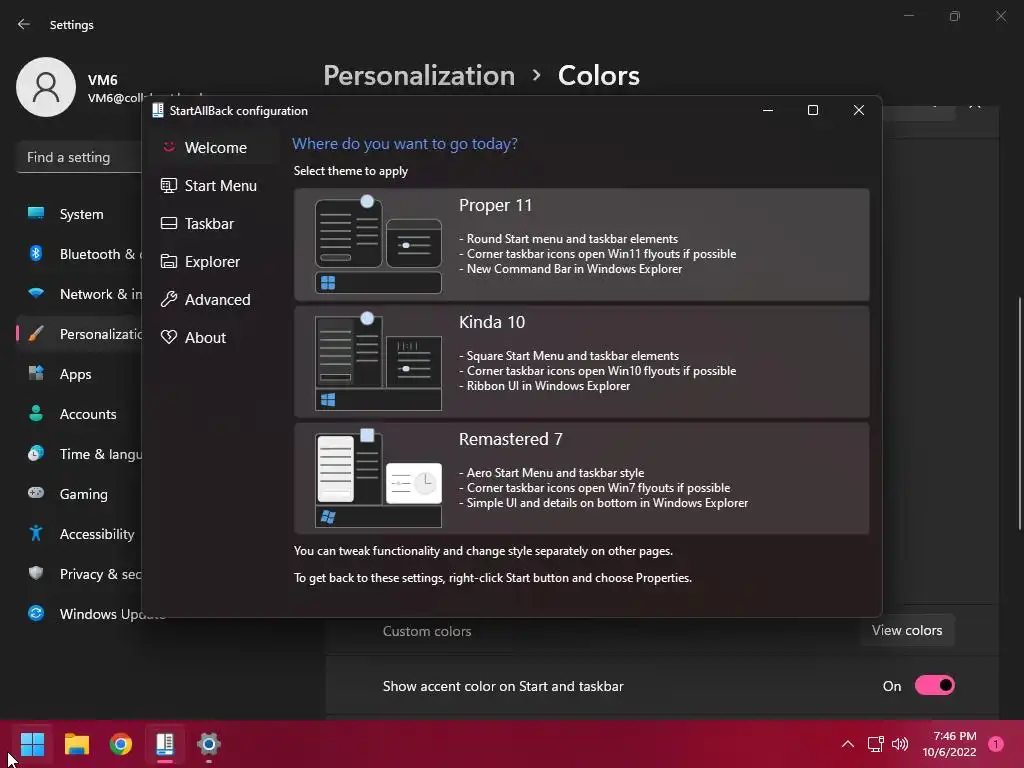
Task: Click the Advanced wrench icon
Action: click(169, 299)
